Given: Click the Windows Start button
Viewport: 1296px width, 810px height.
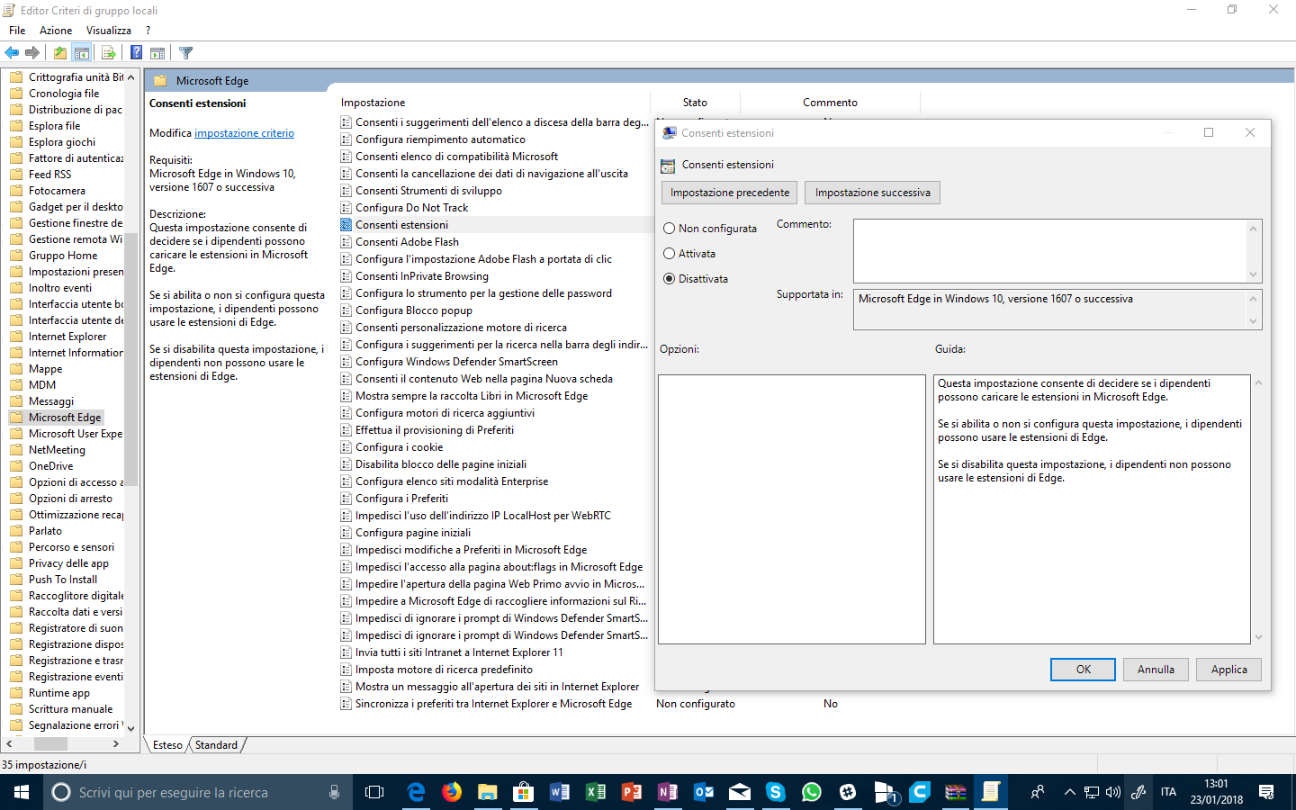Looking at the screenshot, I should tap(21, 792).
